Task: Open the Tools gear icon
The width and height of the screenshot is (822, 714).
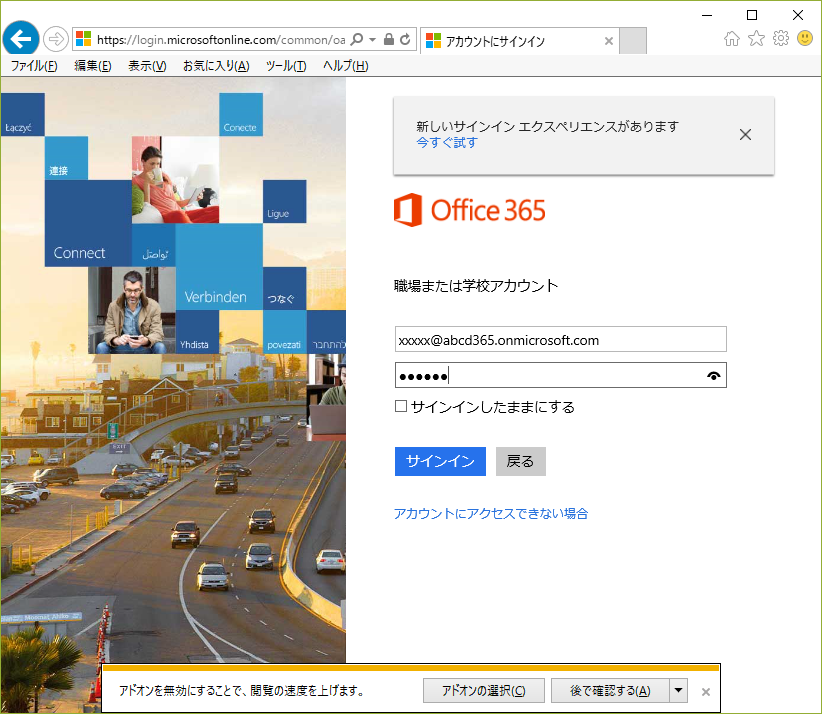Action: [x=781, y=38]
